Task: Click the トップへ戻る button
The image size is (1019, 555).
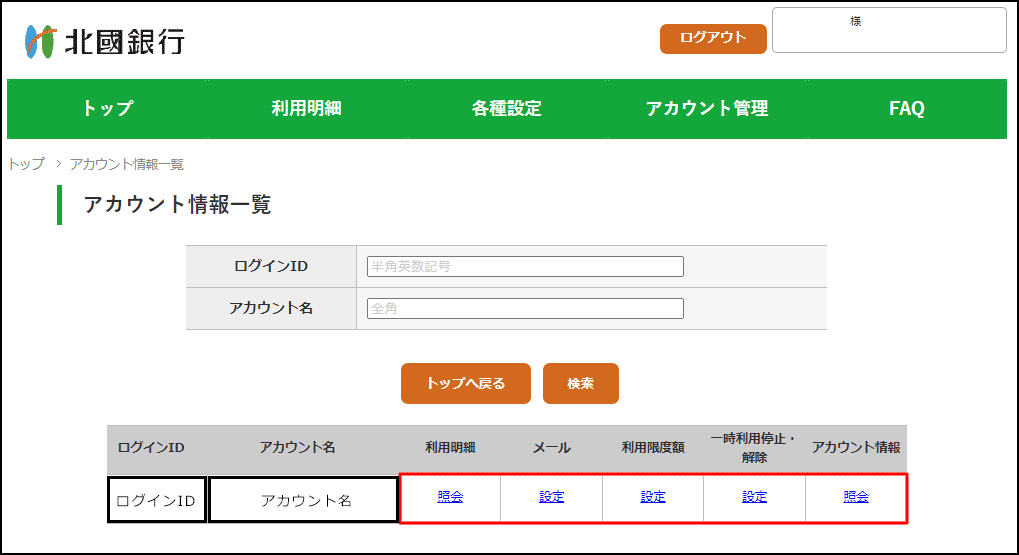Action: coord(466,383)
